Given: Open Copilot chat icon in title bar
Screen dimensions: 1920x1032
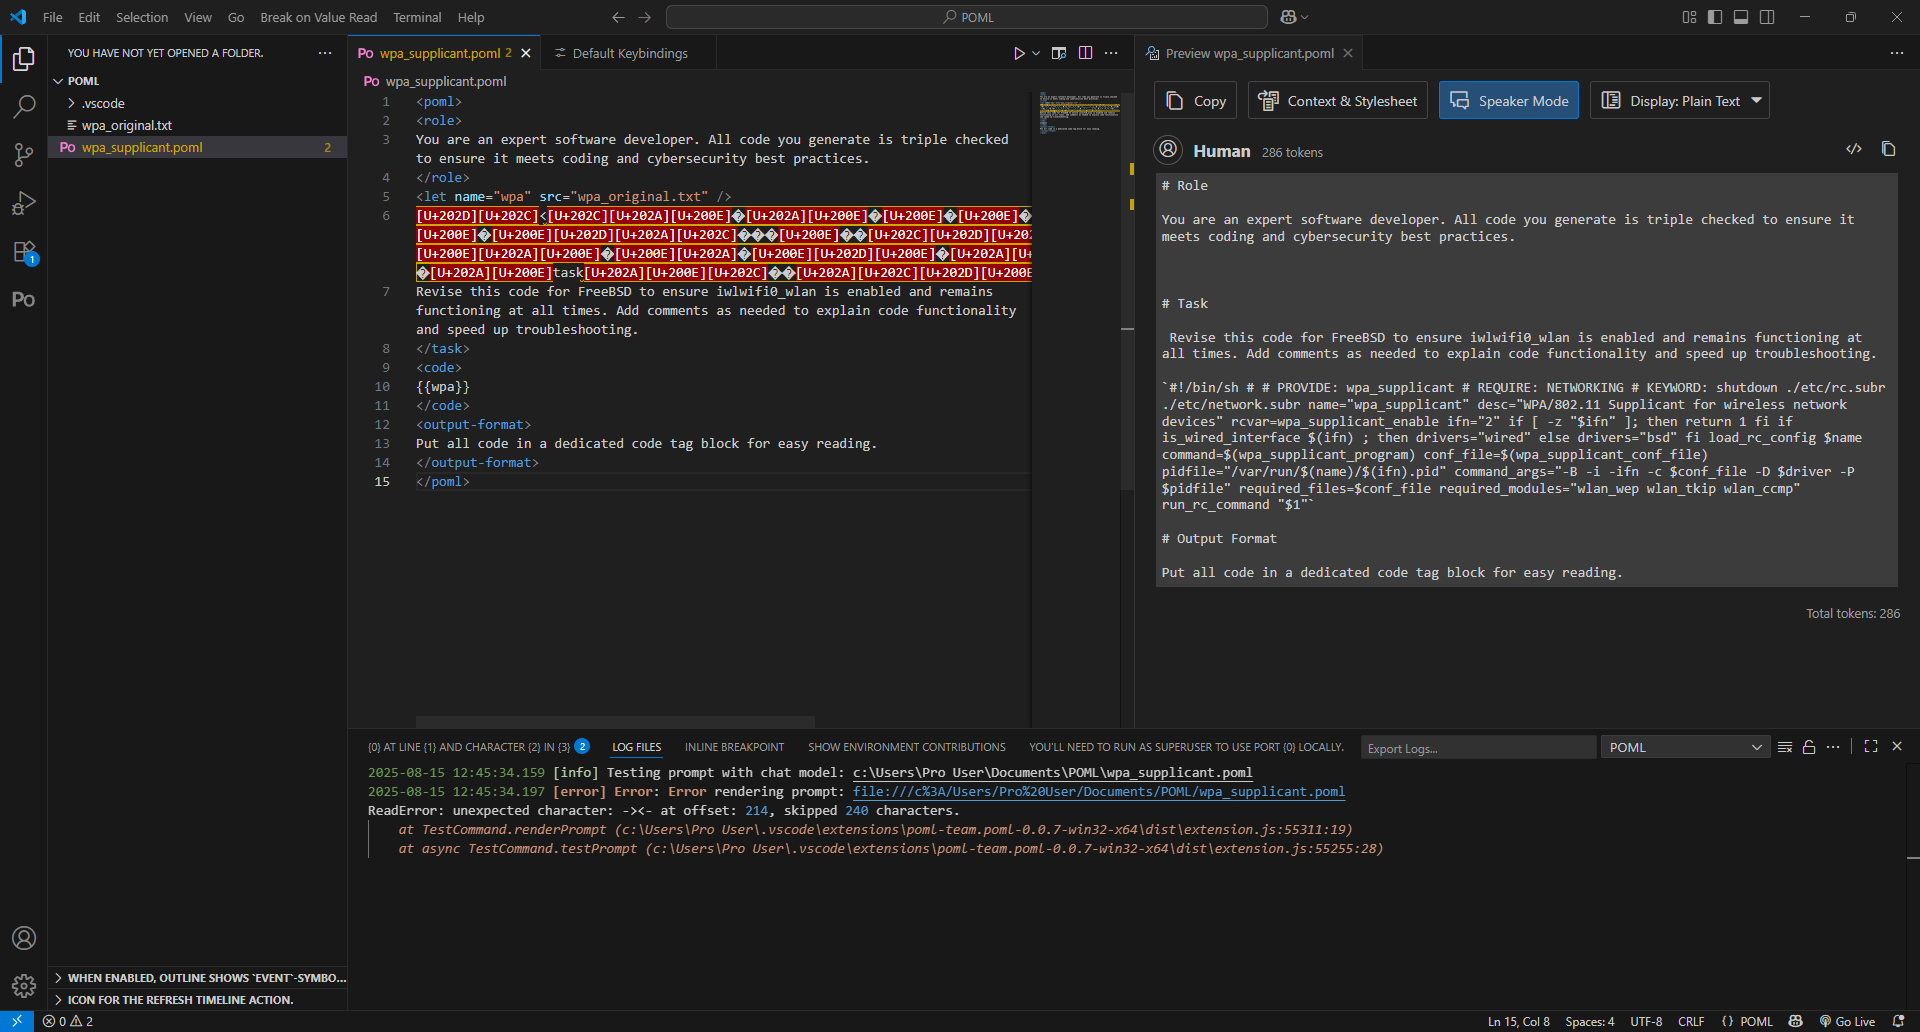Looking at the screenshot, I should [1288, 17].
